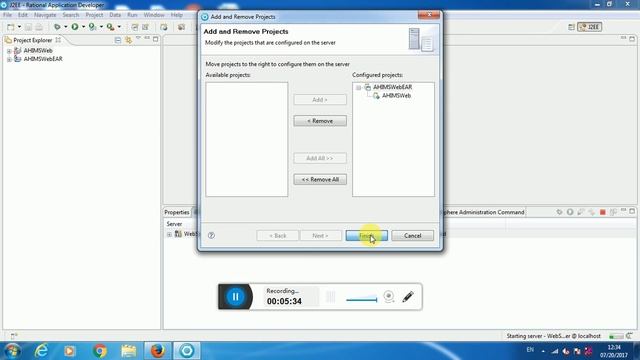This screenshot has height=360, width=640.
Task: Open the Windows Start button
Action: point(12,351)
